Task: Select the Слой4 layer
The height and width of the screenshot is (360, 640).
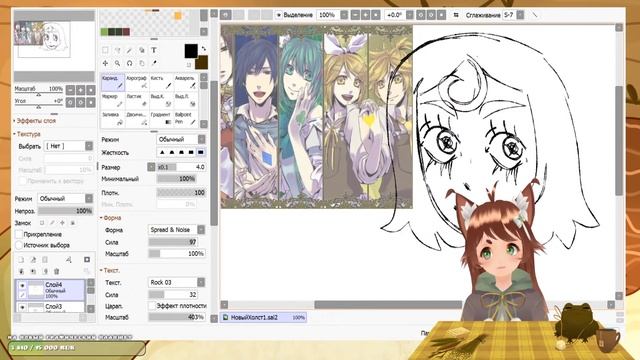Action: click(x=50, y=289)
